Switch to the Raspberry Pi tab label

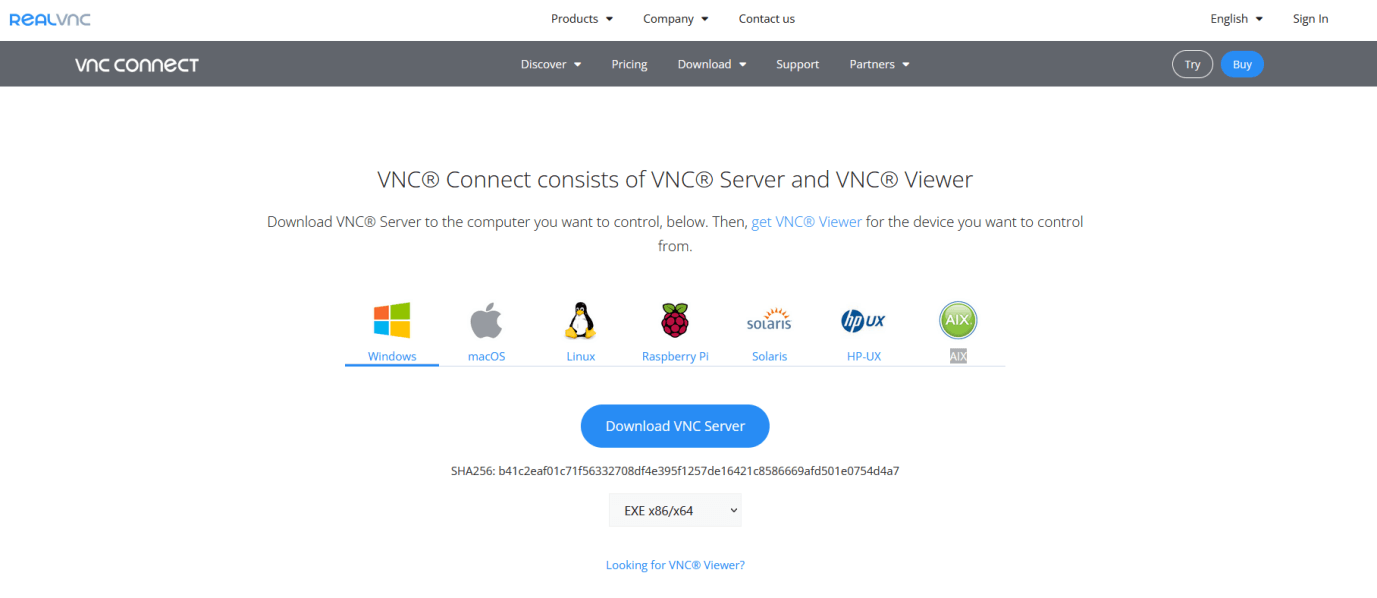(x=675, y=356)
